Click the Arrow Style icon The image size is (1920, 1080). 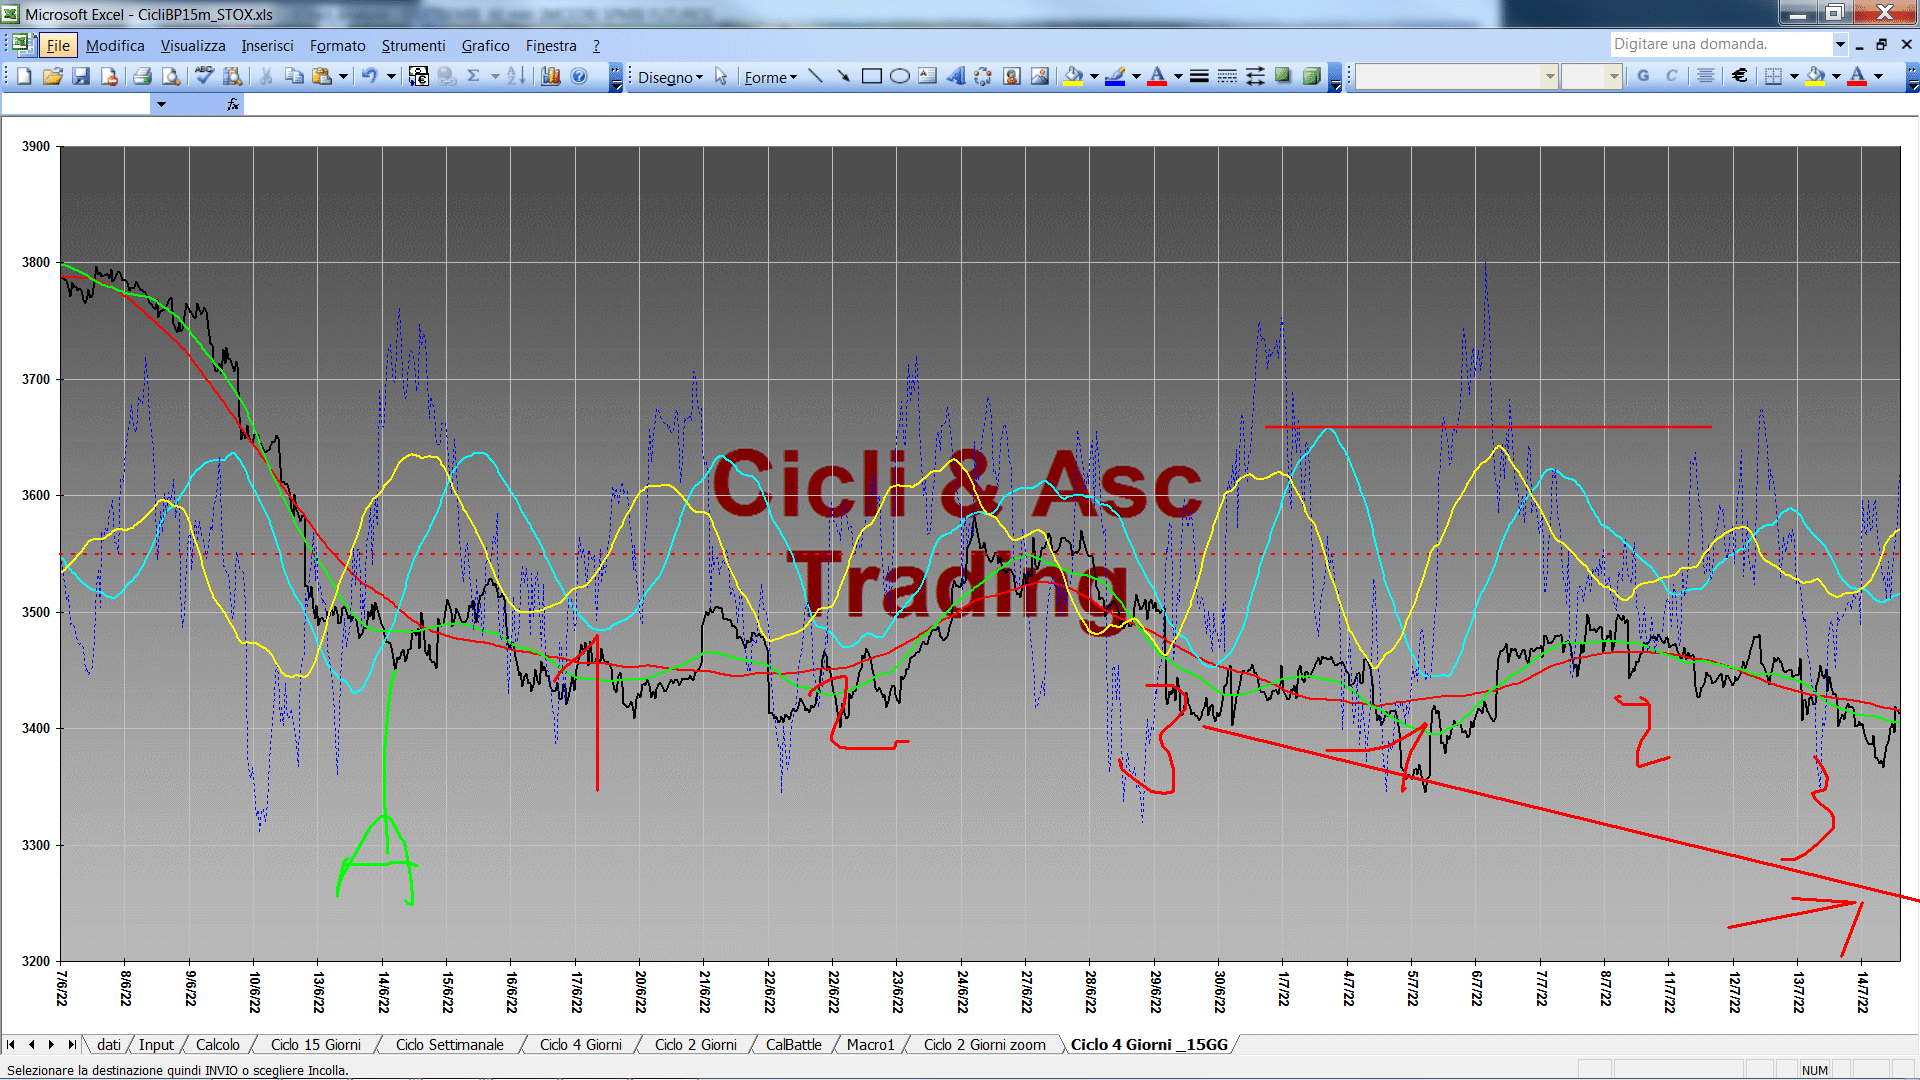(x=1255, y=76)
